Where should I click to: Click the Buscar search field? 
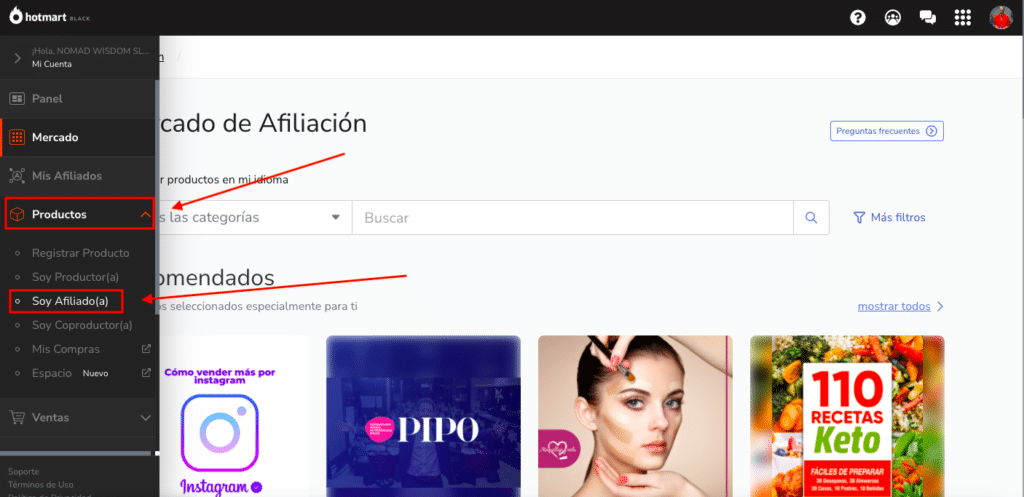(x=572, y=217)
